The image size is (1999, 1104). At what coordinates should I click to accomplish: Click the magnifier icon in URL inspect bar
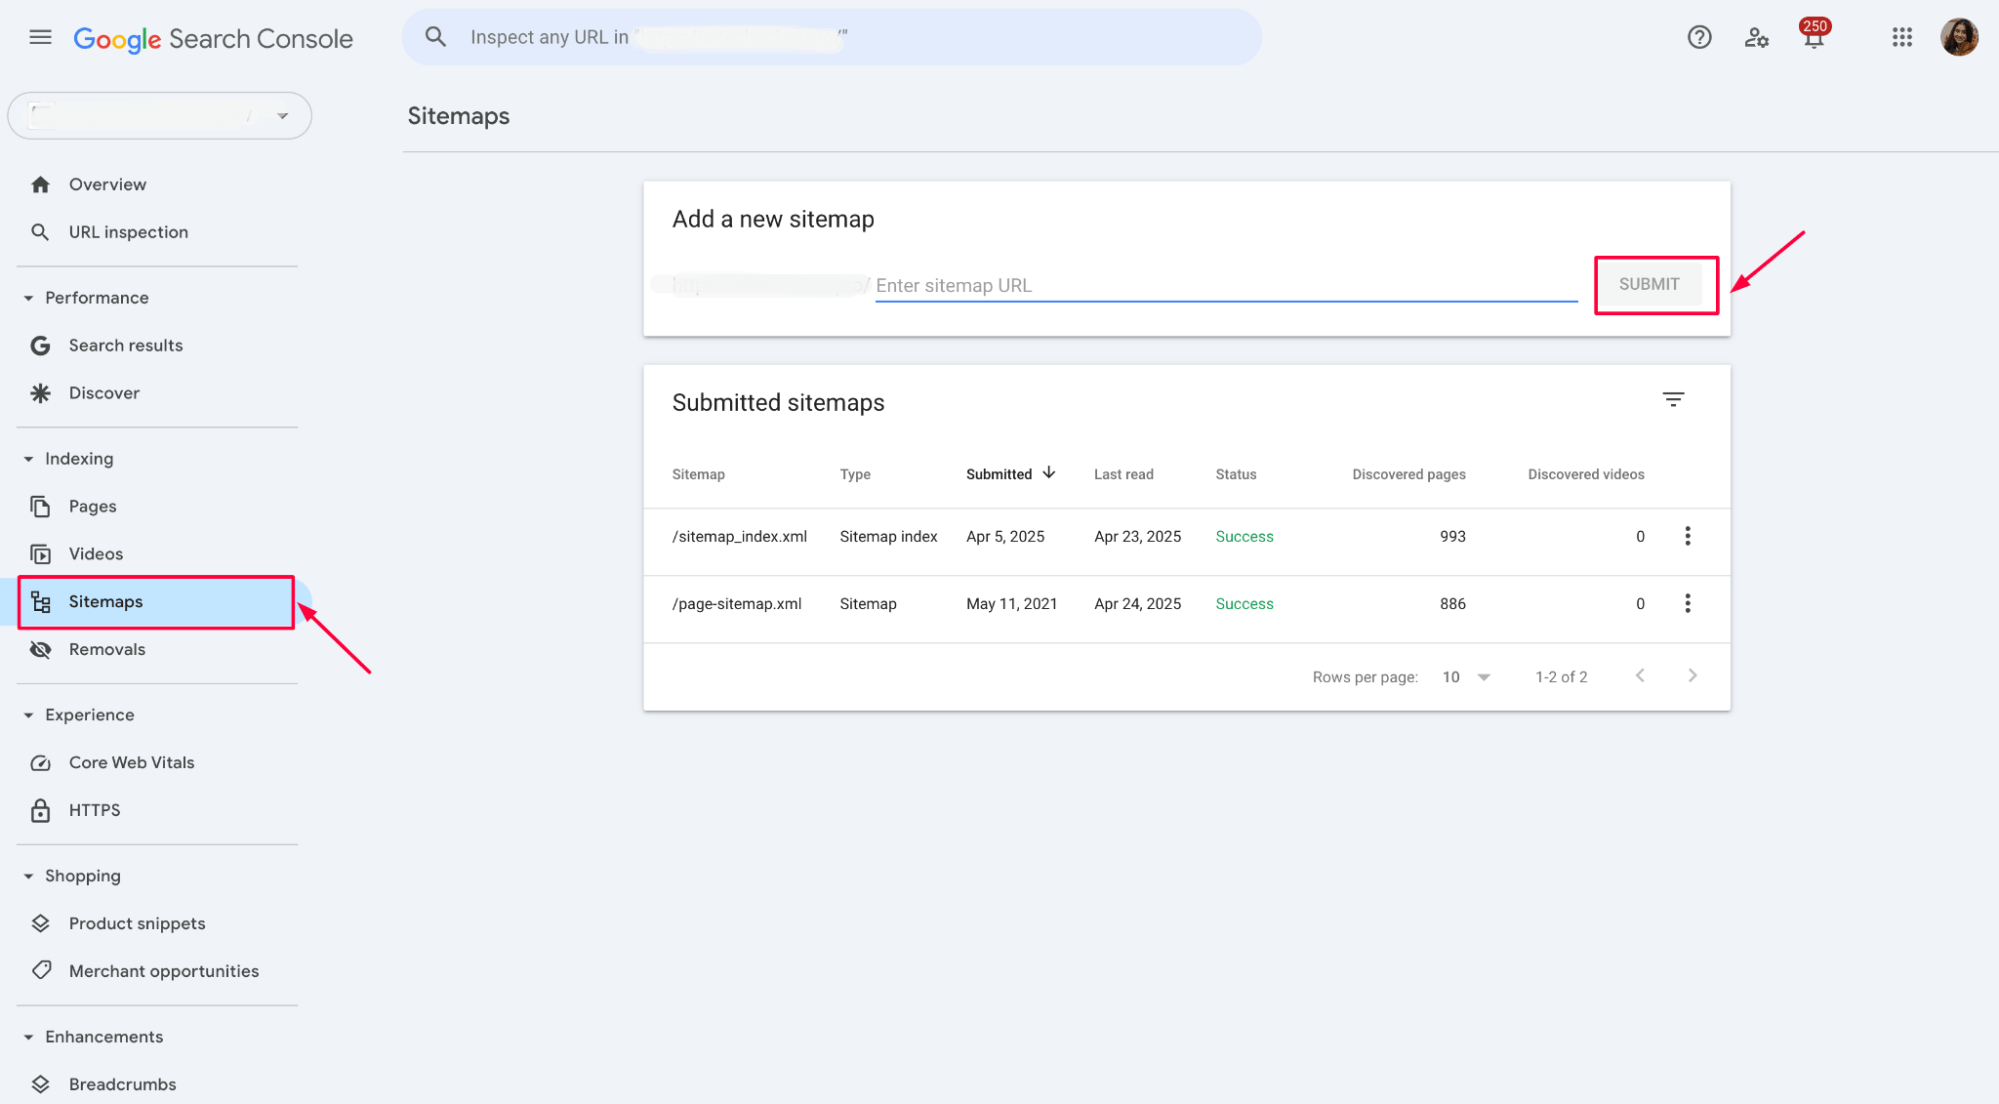coord(435,37)
